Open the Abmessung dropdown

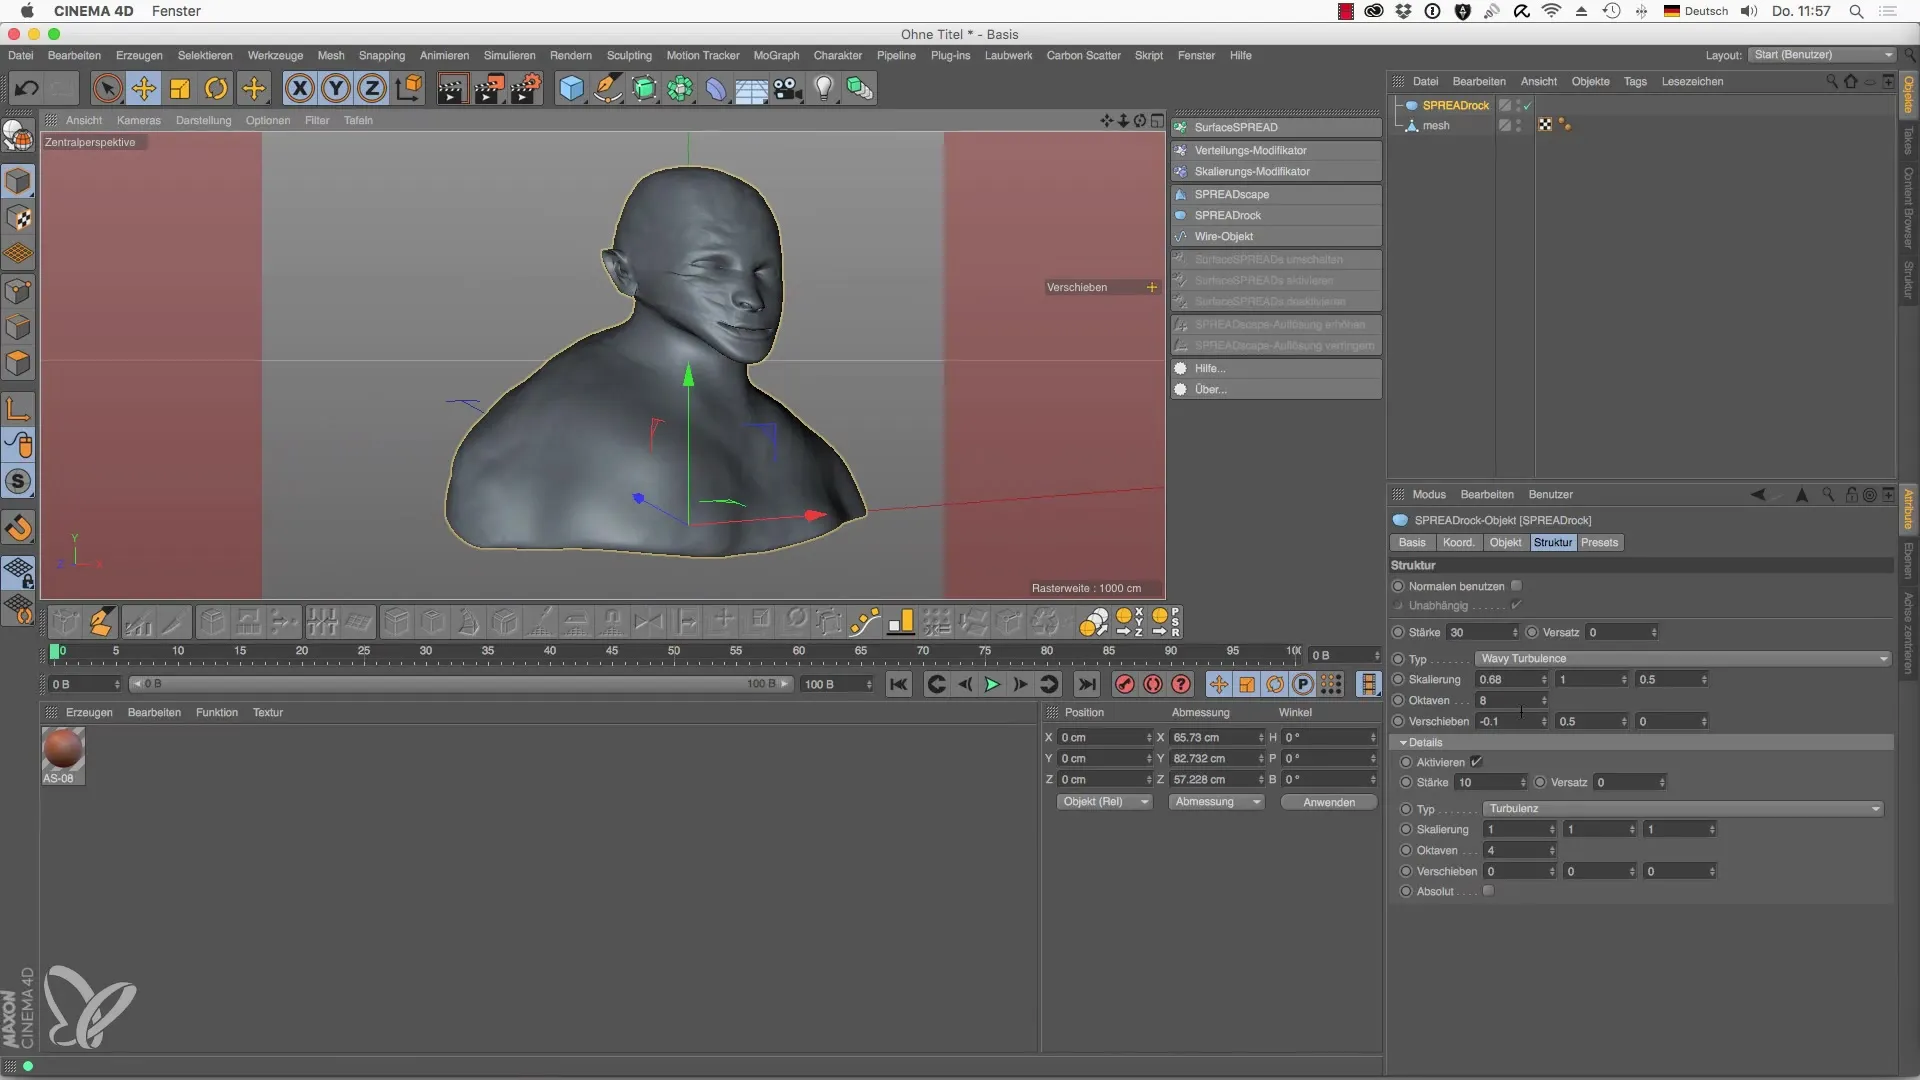point(1217,802)
